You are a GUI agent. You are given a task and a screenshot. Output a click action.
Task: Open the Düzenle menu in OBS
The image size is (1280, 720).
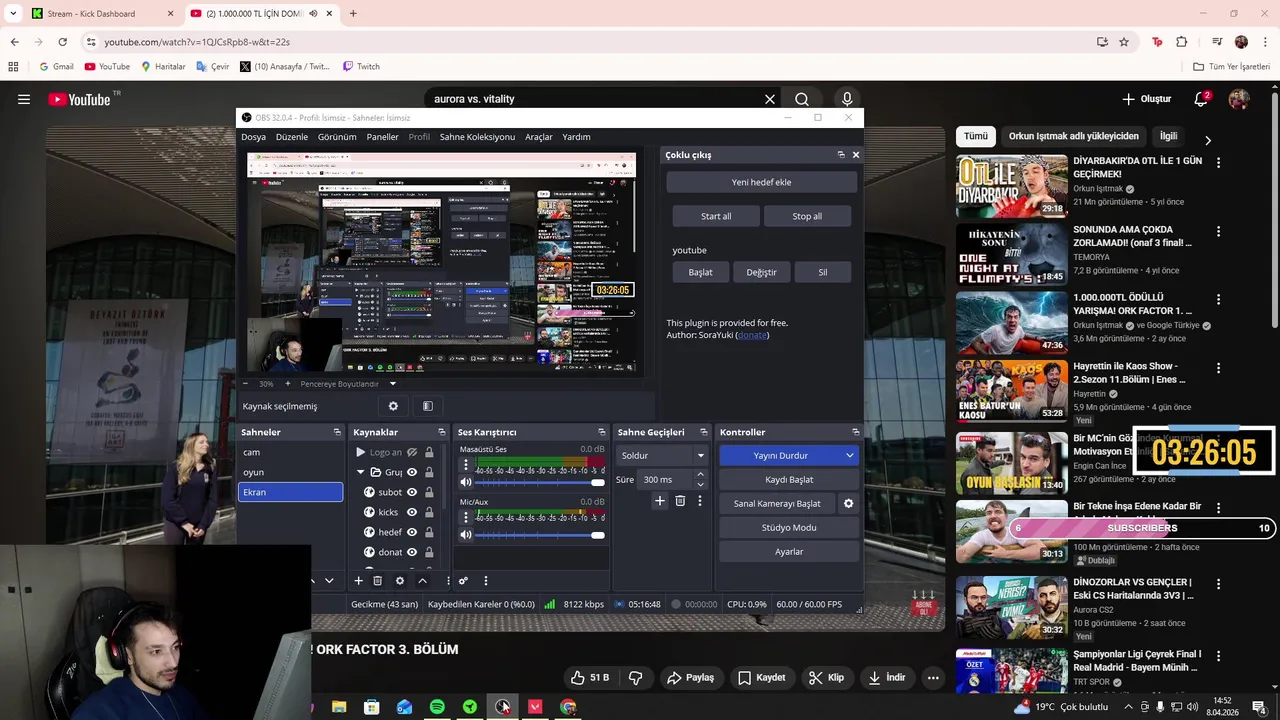(292, 137)
